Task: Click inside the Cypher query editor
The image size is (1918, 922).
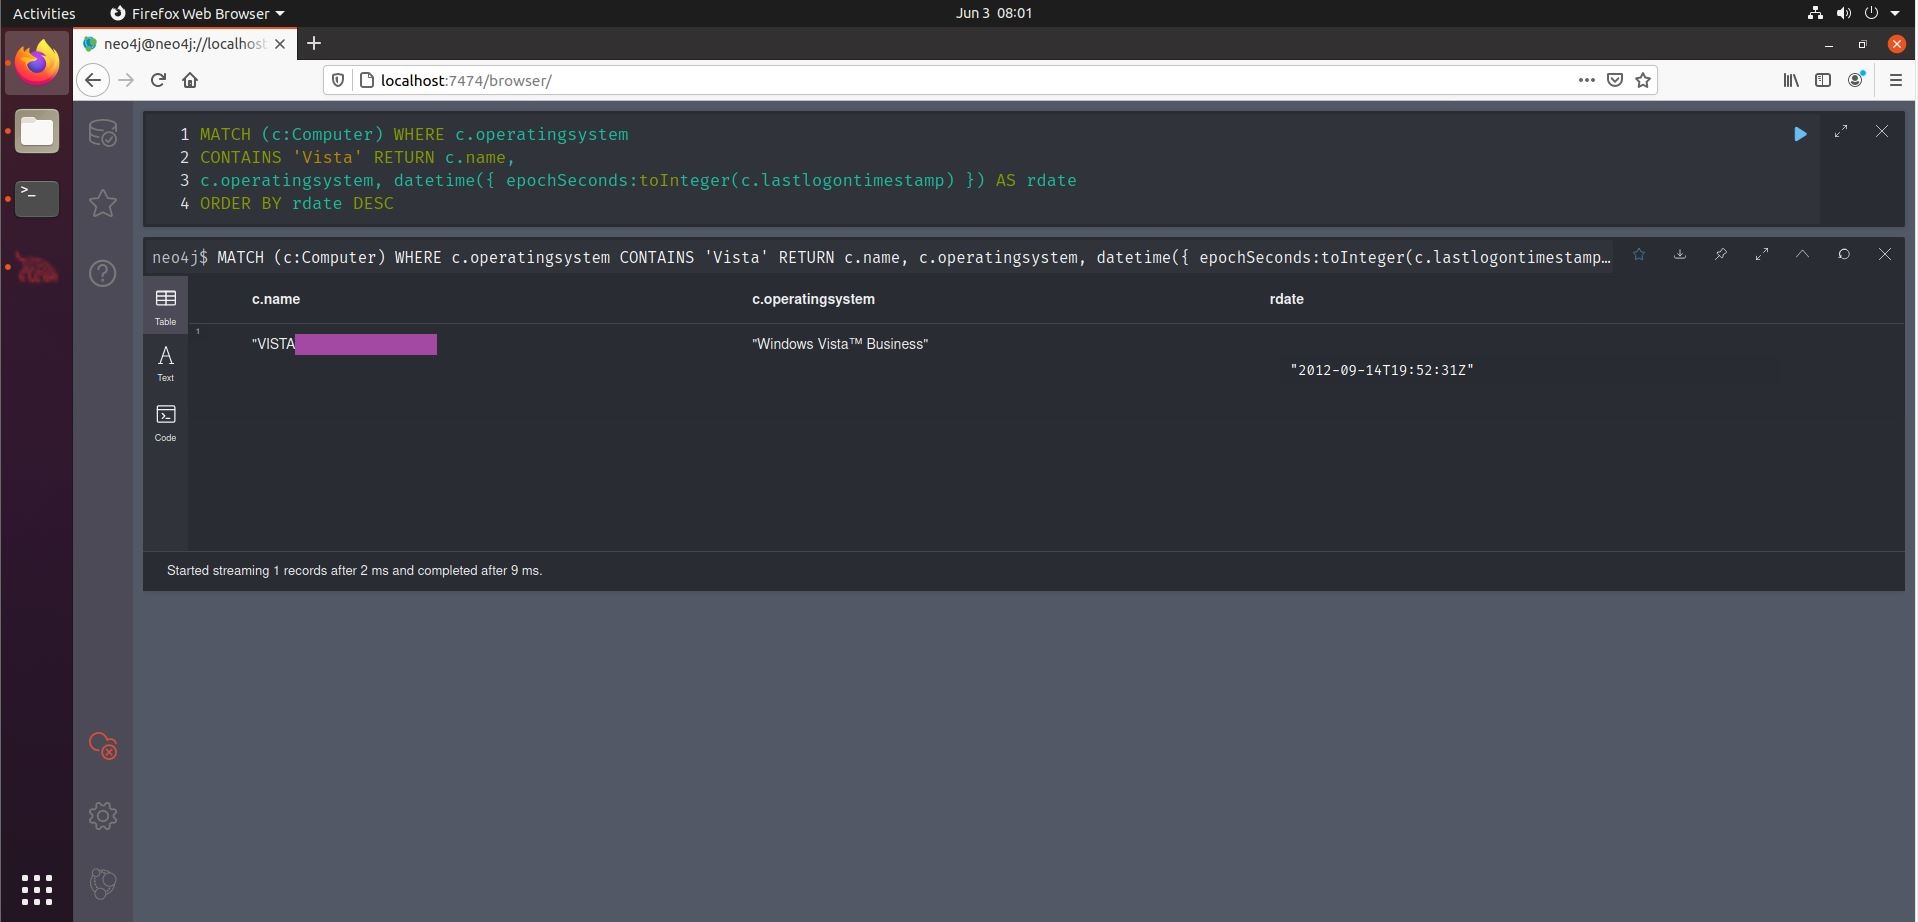Action: pyautogui.click(x=980, y=169)
